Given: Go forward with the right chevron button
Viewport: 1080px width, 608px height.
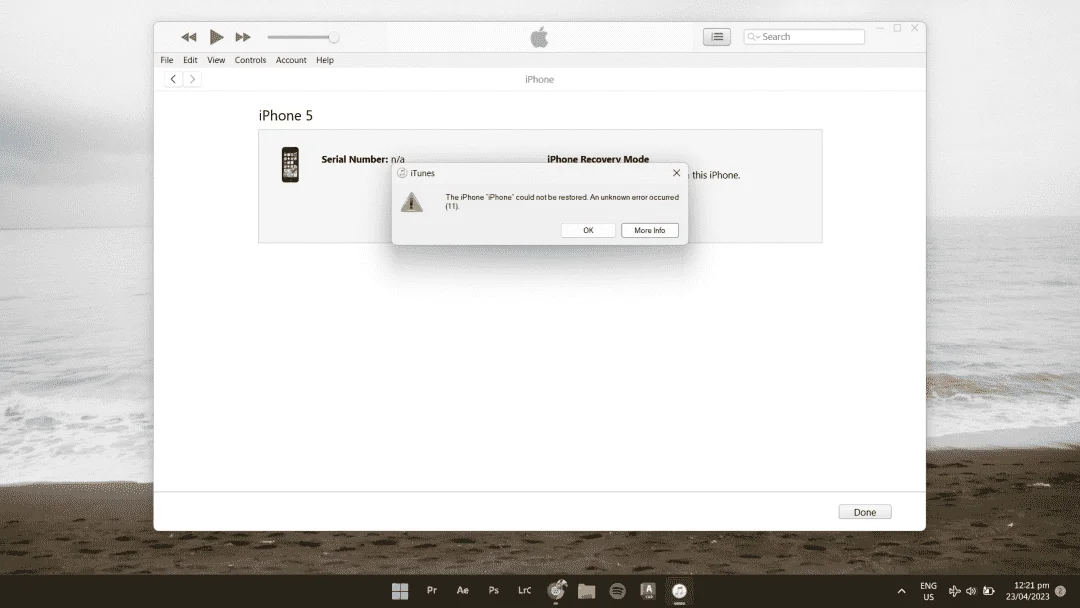Looking at the screenshot, I should click(192, 79).
